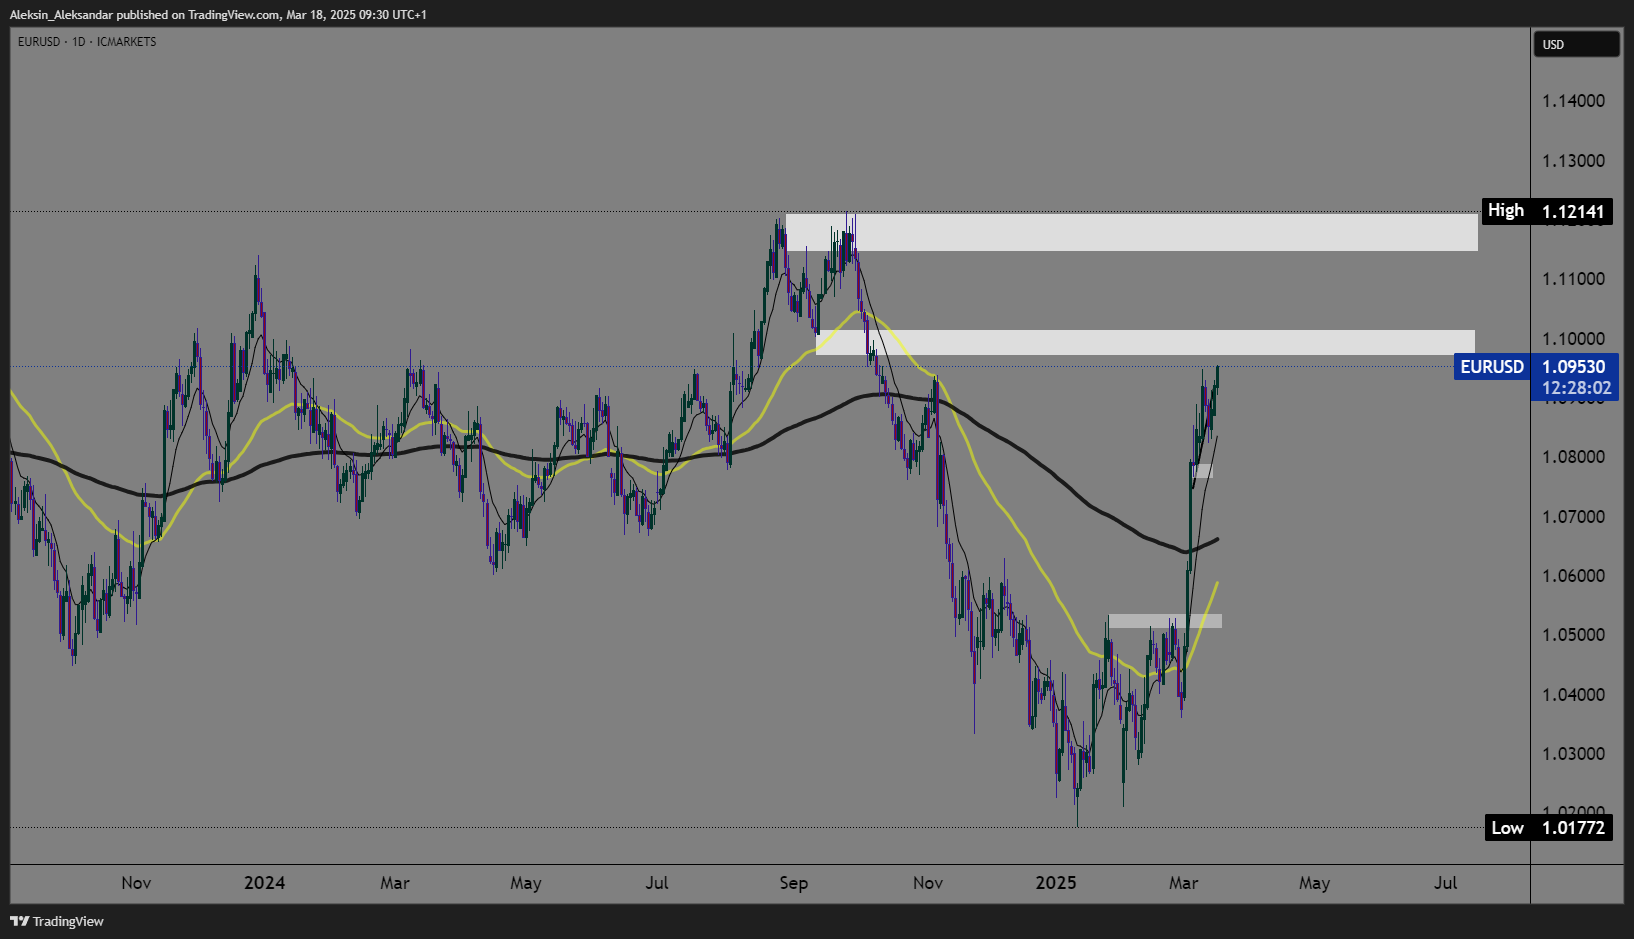Click the publisher header text Aleksin_Aleksandar
This screenshot has height=939, width=1634.
coord(62,14)
